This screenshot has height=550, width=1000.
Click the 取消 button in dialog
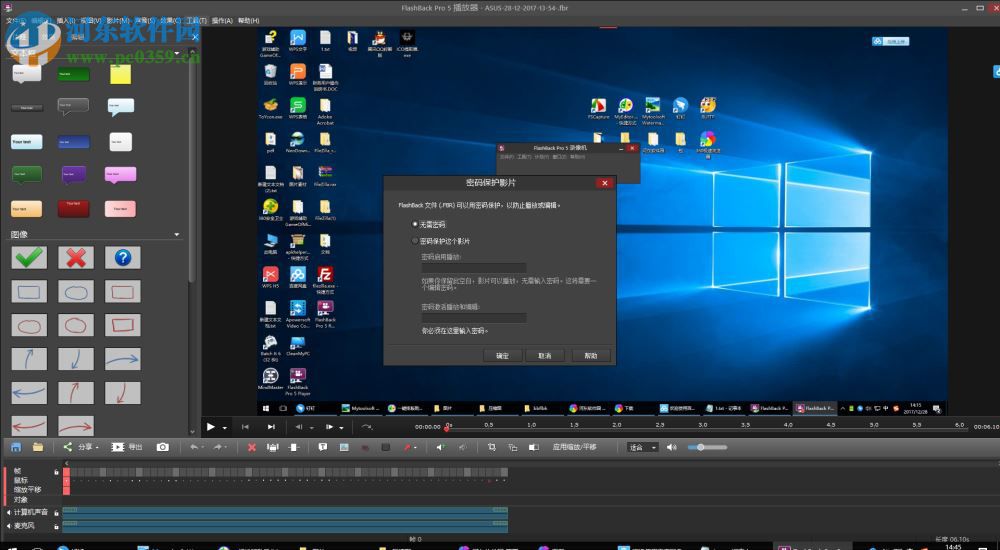[545, 356]
